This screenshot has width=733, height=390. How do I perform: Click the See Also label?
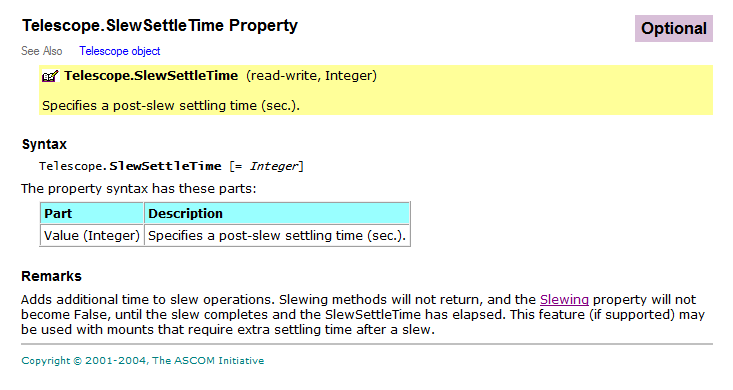[42, 51]
